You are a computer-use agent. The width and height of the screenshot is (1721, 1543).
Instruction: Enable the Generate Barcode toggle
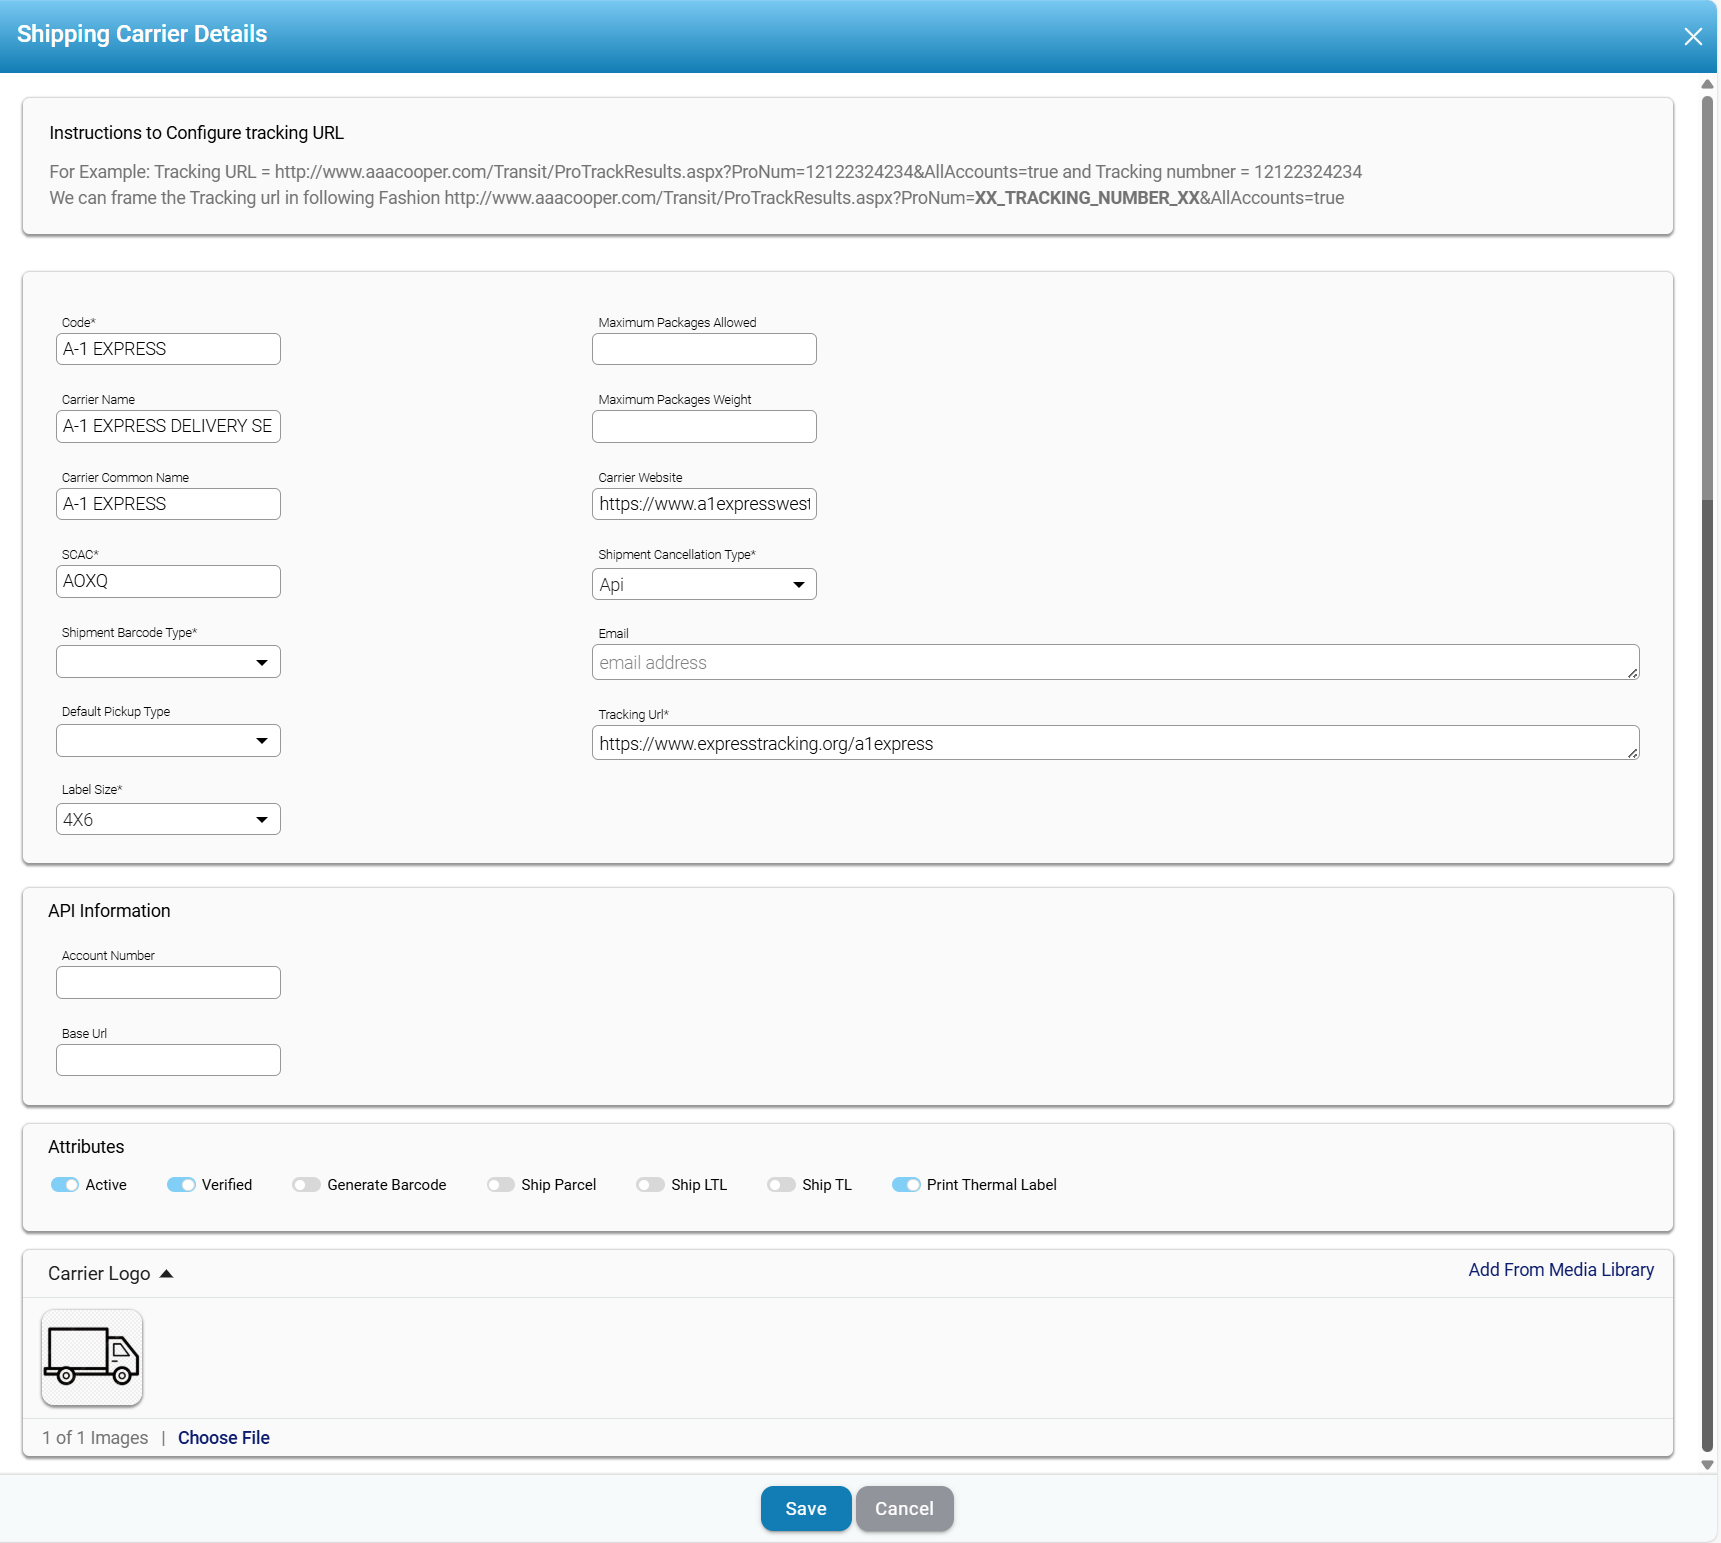click(306, 1185)
